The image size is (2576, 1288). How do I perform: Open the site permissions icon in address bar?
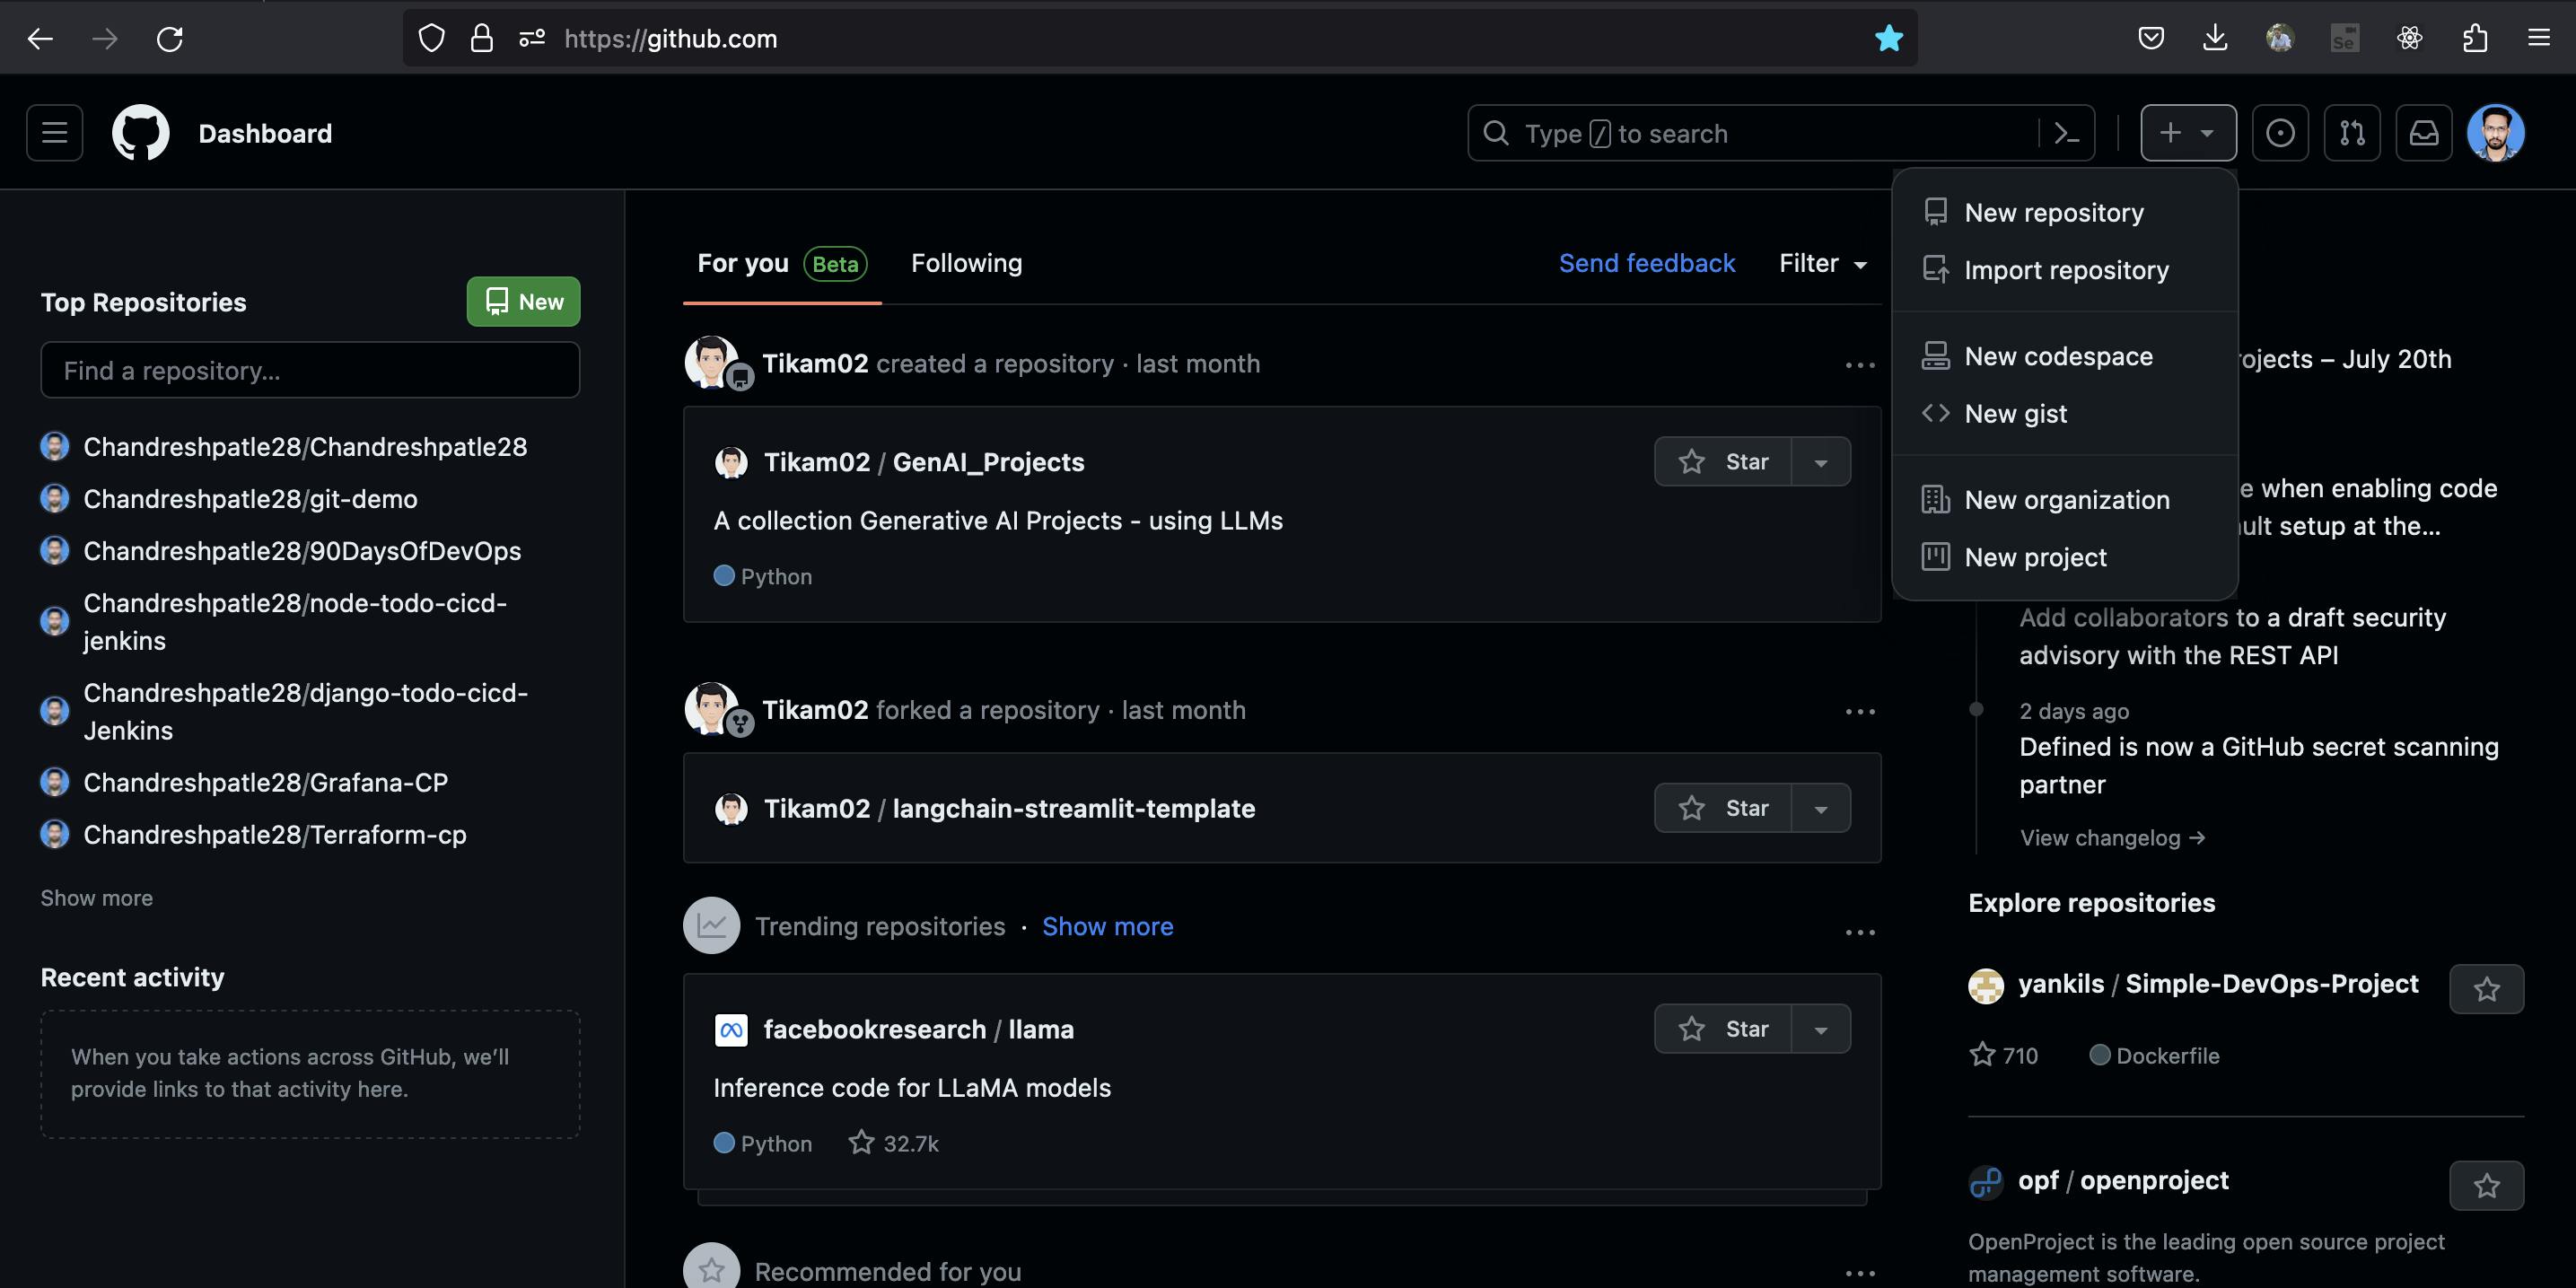pyautogui.click(x=532, y=38)
